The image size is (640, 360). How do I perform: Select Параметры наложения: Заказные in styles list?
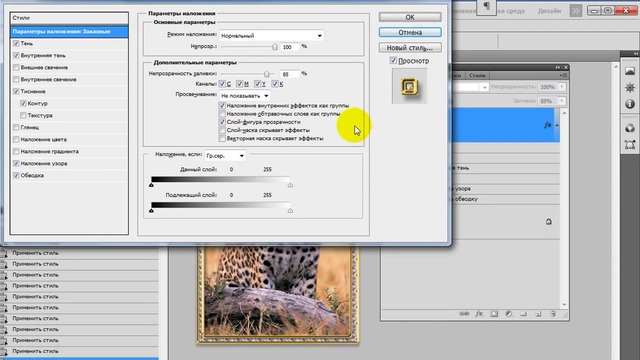(x=69, y=31)
